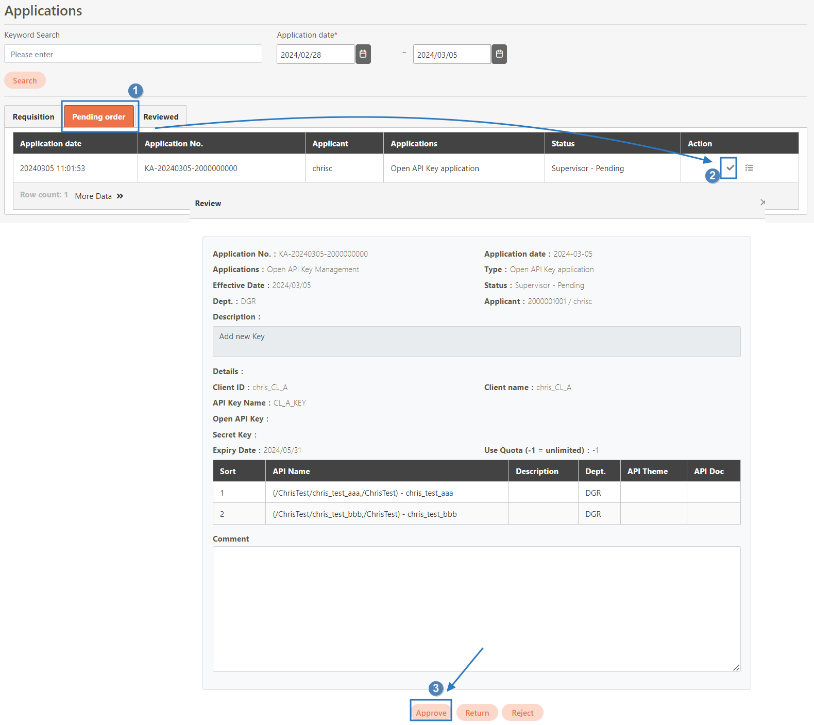Click the Search button
814x725 pixels.
tap(25, 80)
